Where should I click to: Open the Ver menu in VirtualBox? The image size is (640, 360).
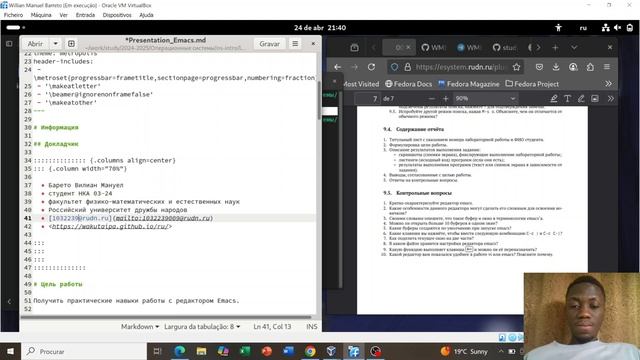(x=64, y=15)
